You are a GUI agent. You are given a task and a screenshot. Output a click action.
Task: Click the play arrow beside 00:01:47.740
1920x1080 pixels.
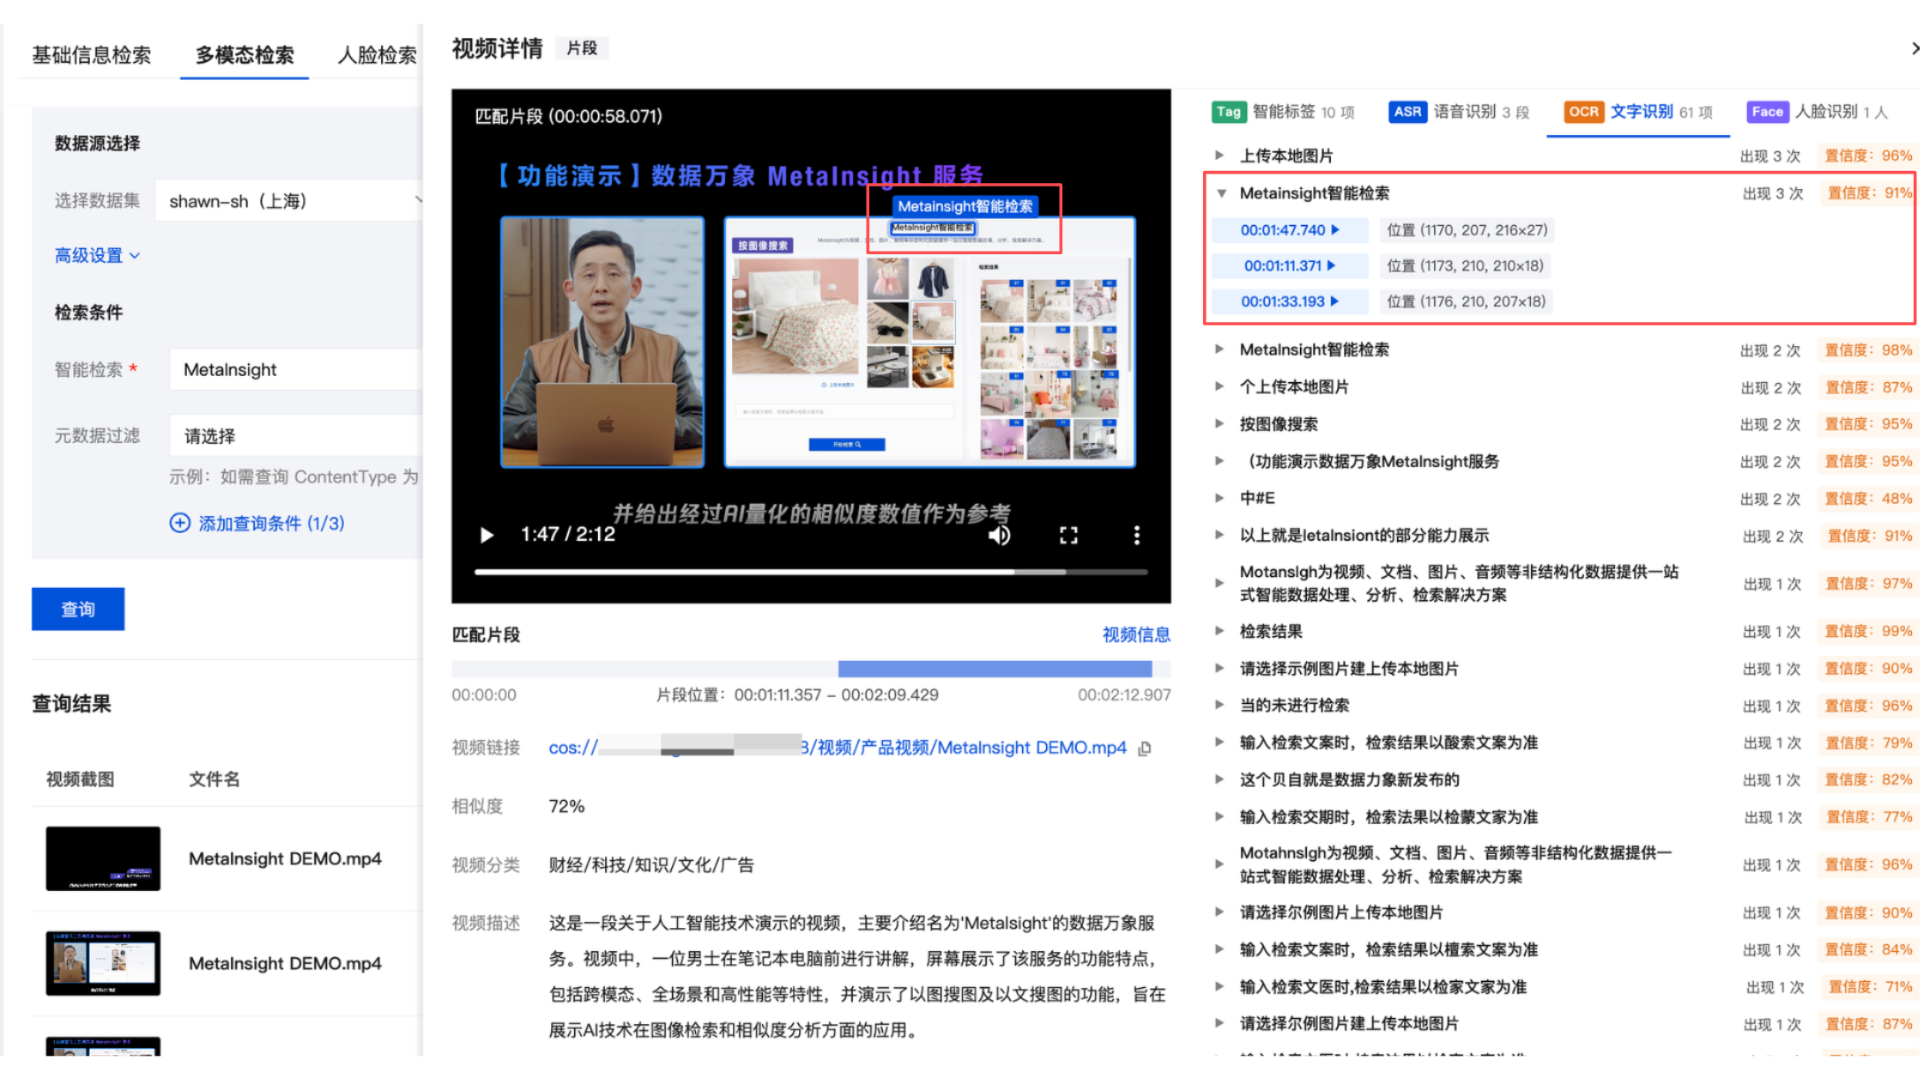pos(1335,230)
